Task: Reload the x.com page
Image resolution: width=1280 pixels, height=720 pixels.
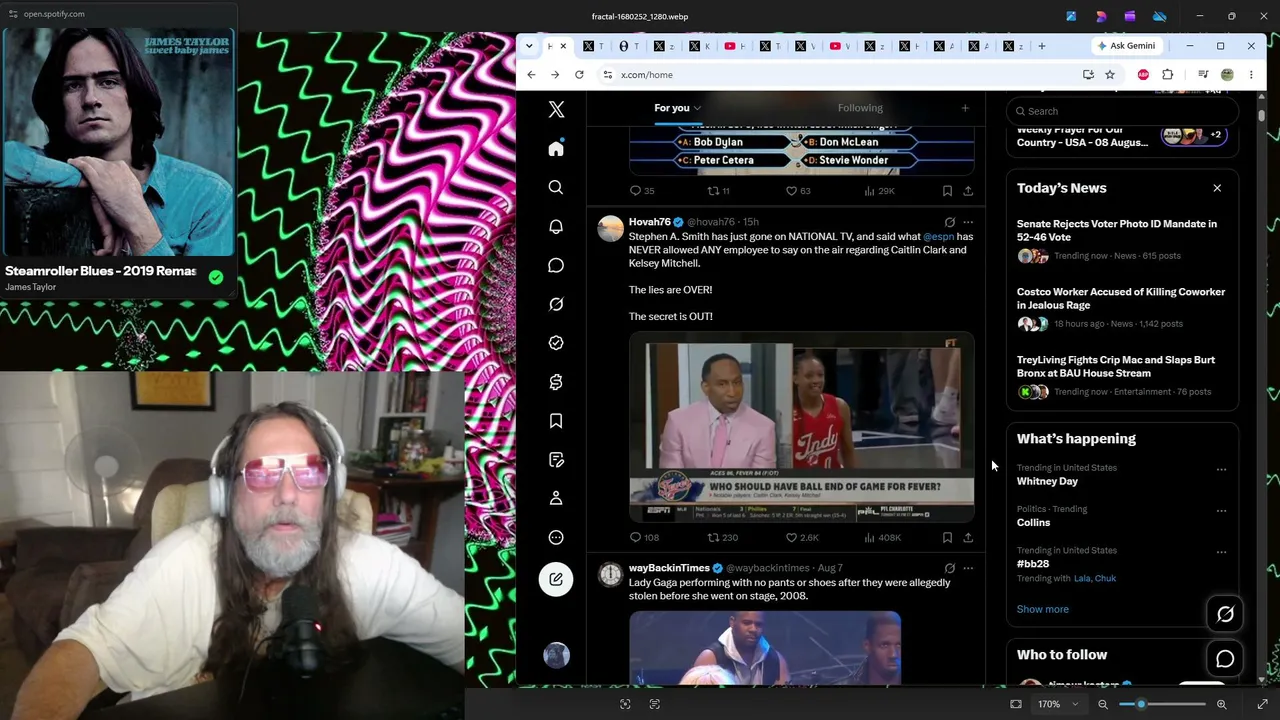Action: click(579, 75)
